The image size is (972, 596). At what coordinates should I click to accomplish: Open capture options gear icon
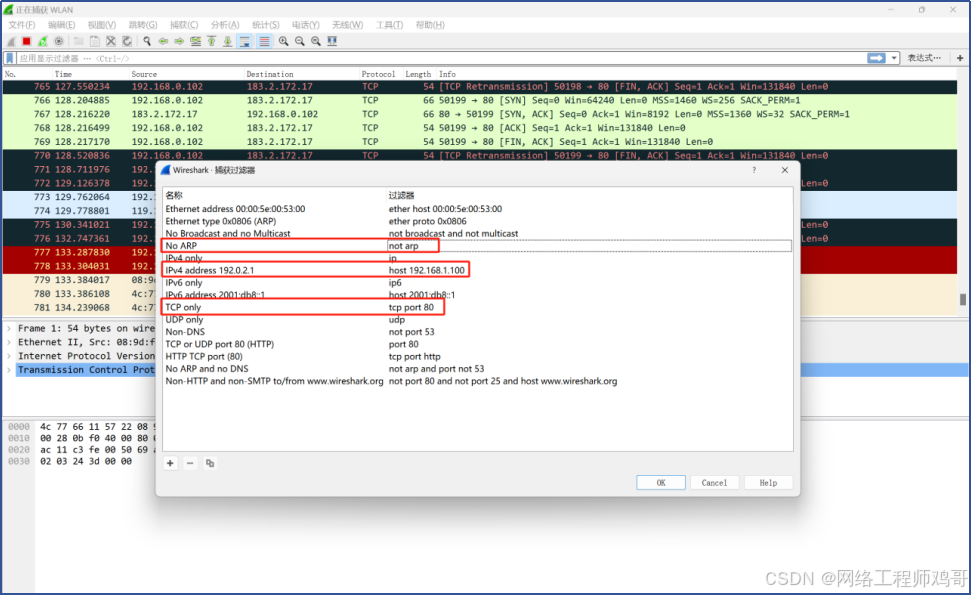[59, 42]
